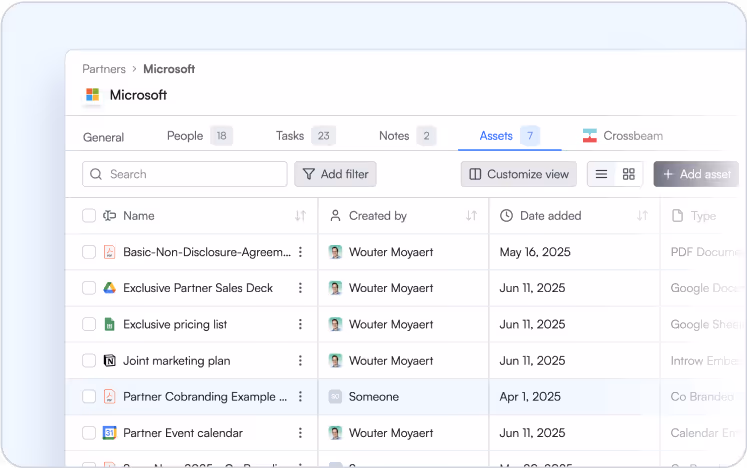The width and height of the screenshot is (747, 468).
Task: Open the People tab
Action: pyautogui.click(x=199, y=136)
